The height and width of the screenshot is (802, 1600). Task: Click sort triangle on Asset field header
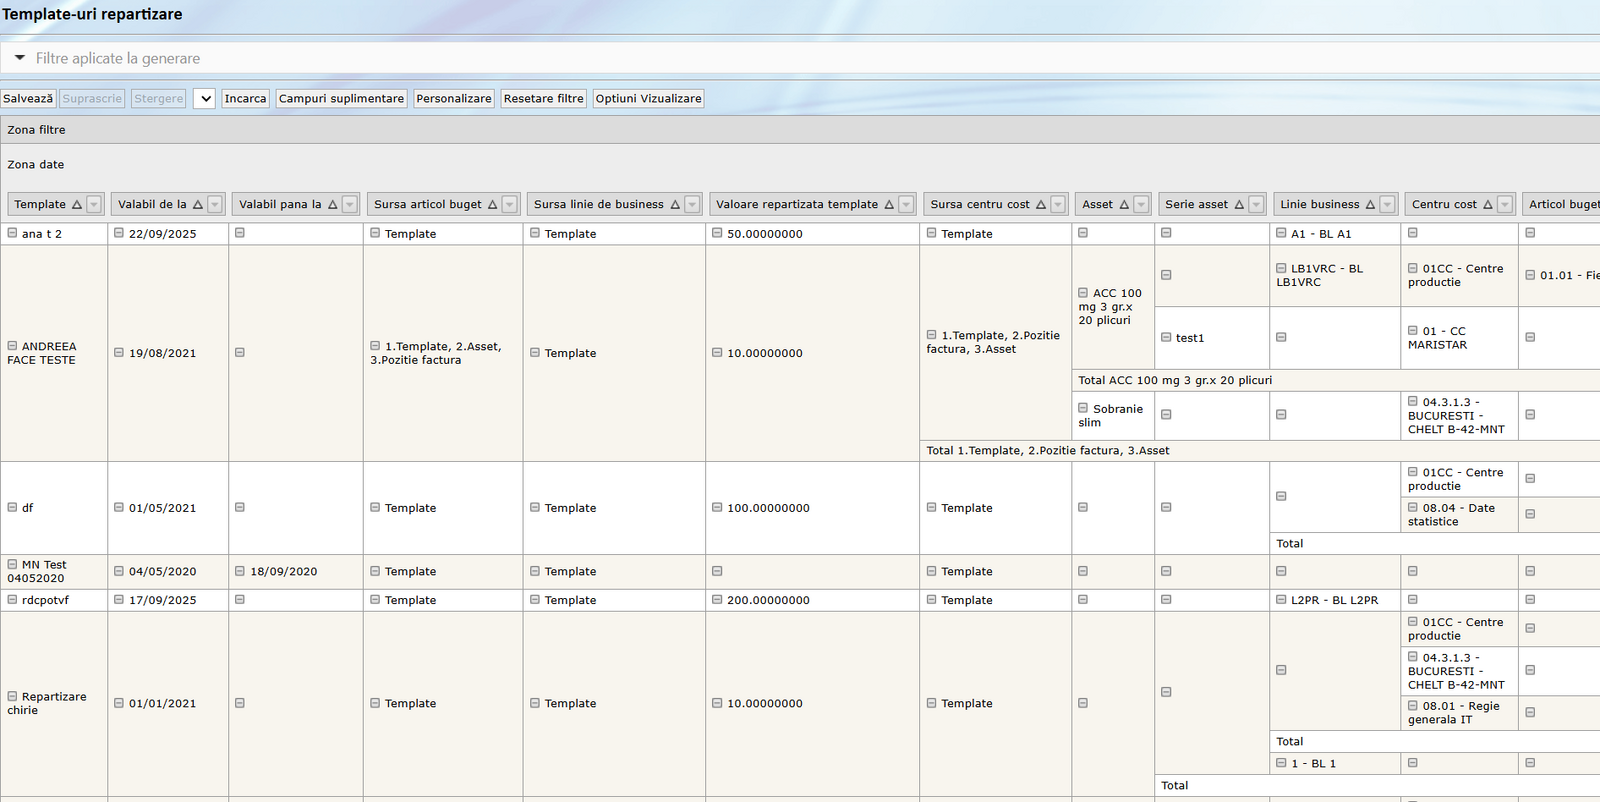pyautogui.click(x=1124, y=205)
